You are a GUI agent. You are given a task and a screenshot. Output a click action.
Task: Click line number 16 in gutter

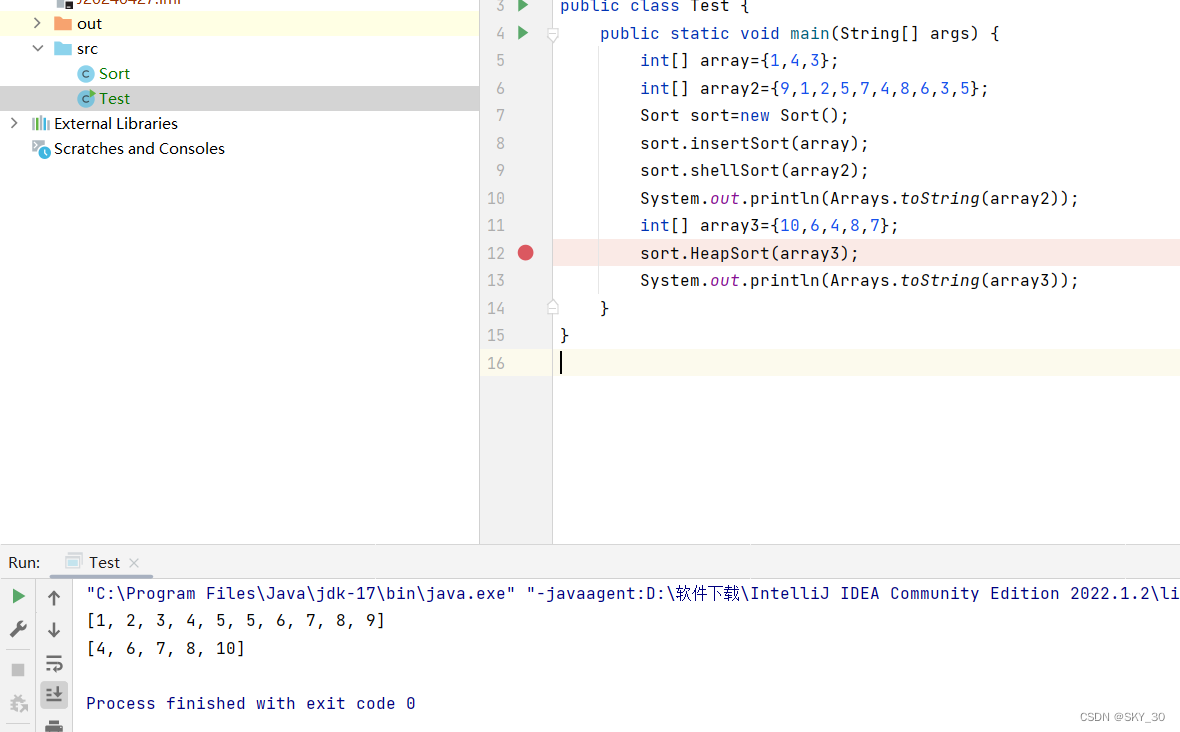pyautogui.click(x=496, y=363)
